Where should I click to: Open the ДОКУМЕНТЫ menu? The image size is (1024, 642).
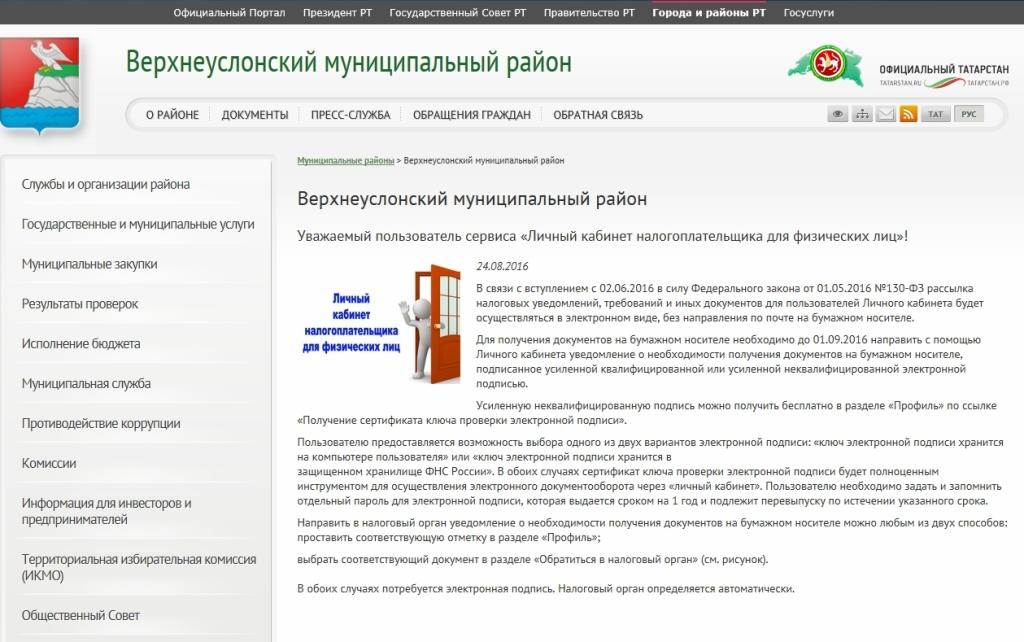click(x=255, y=115)
